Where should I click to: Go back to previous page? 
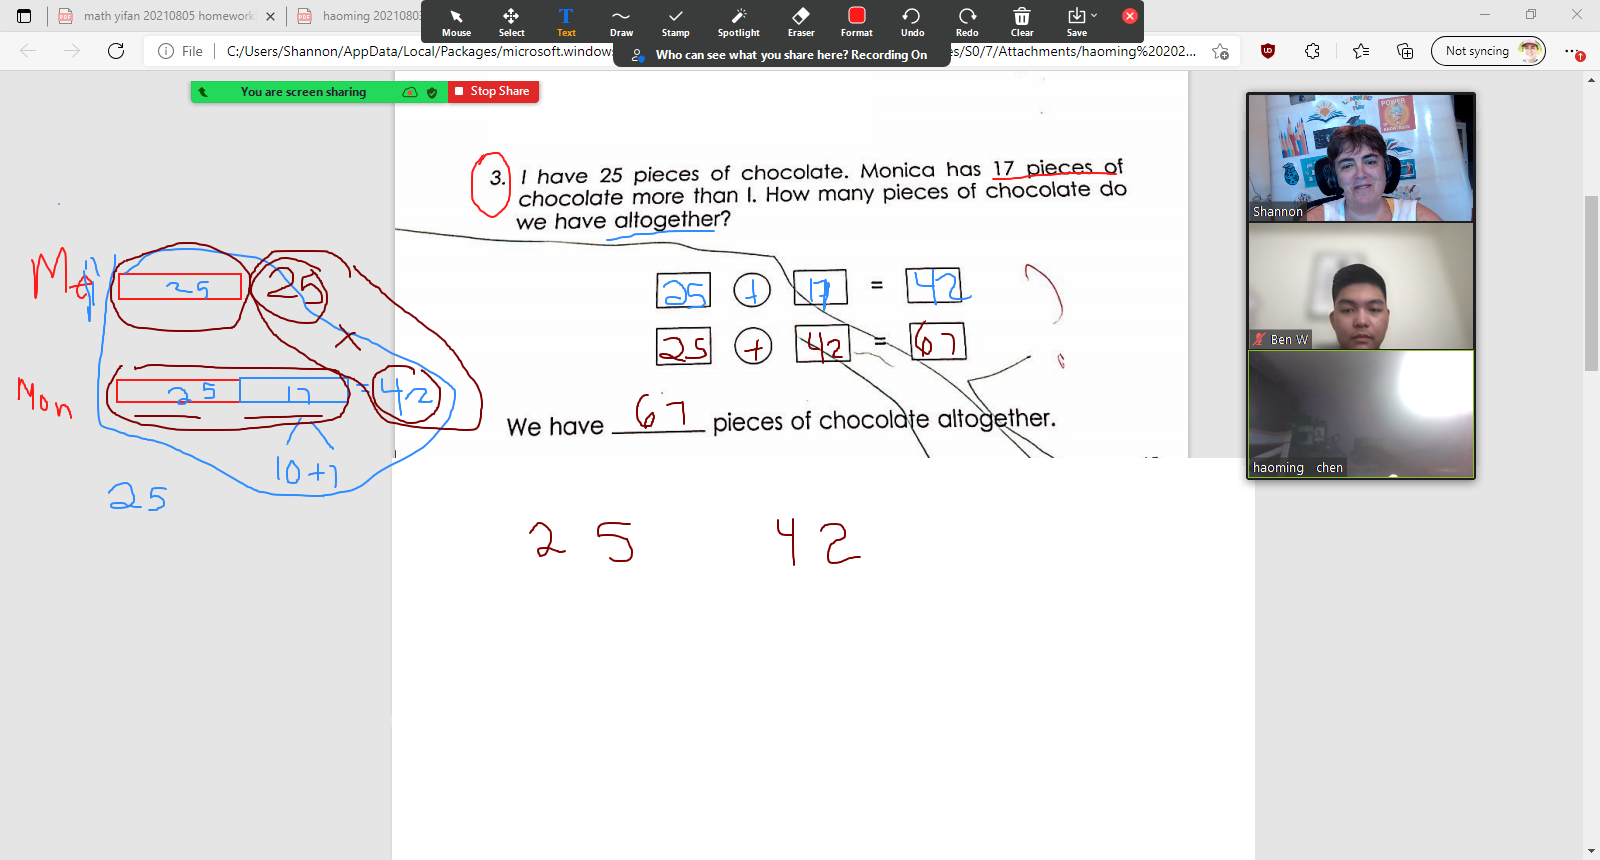tap(28, 51)
